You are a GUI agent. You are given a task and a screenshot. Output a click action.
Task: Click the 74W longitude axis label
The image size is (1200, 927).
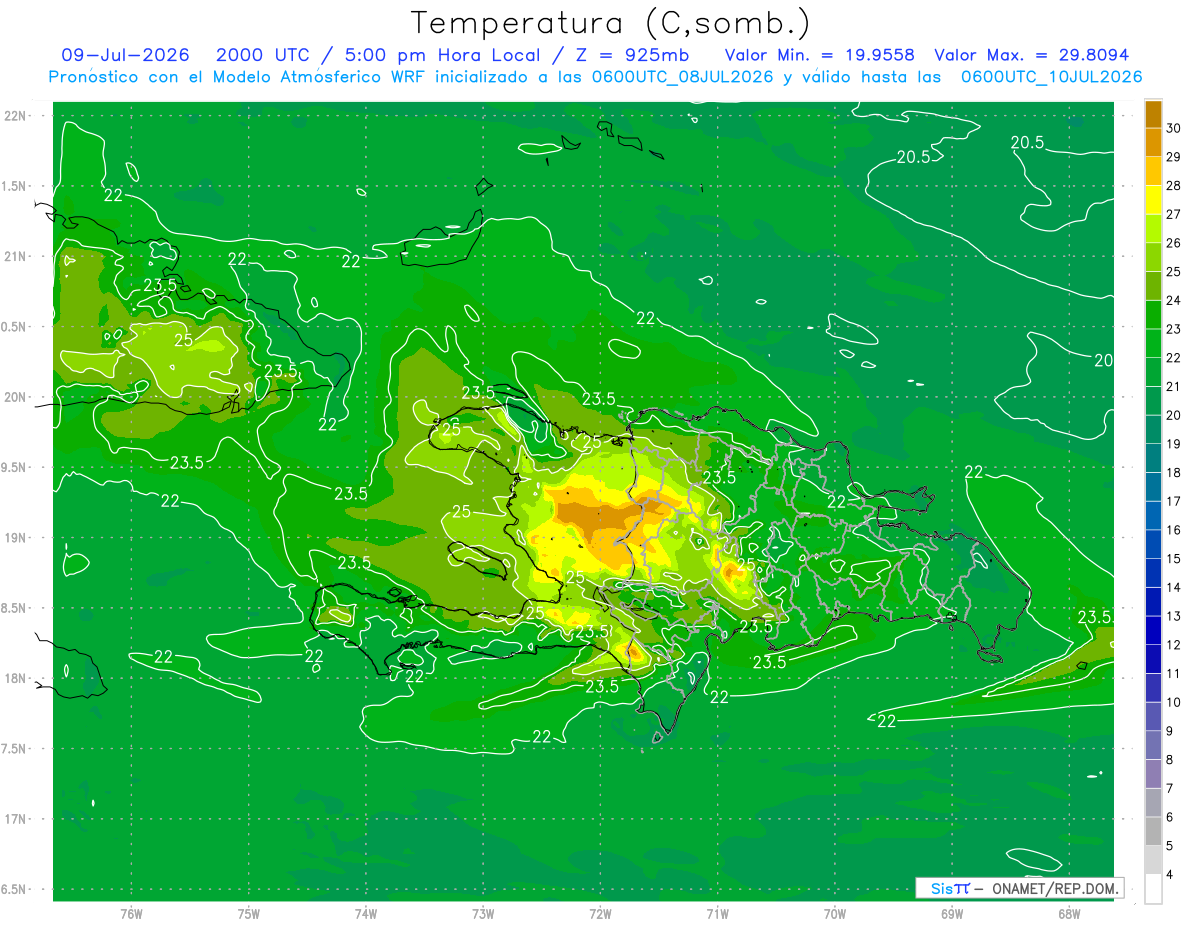[x=366, y=913]
